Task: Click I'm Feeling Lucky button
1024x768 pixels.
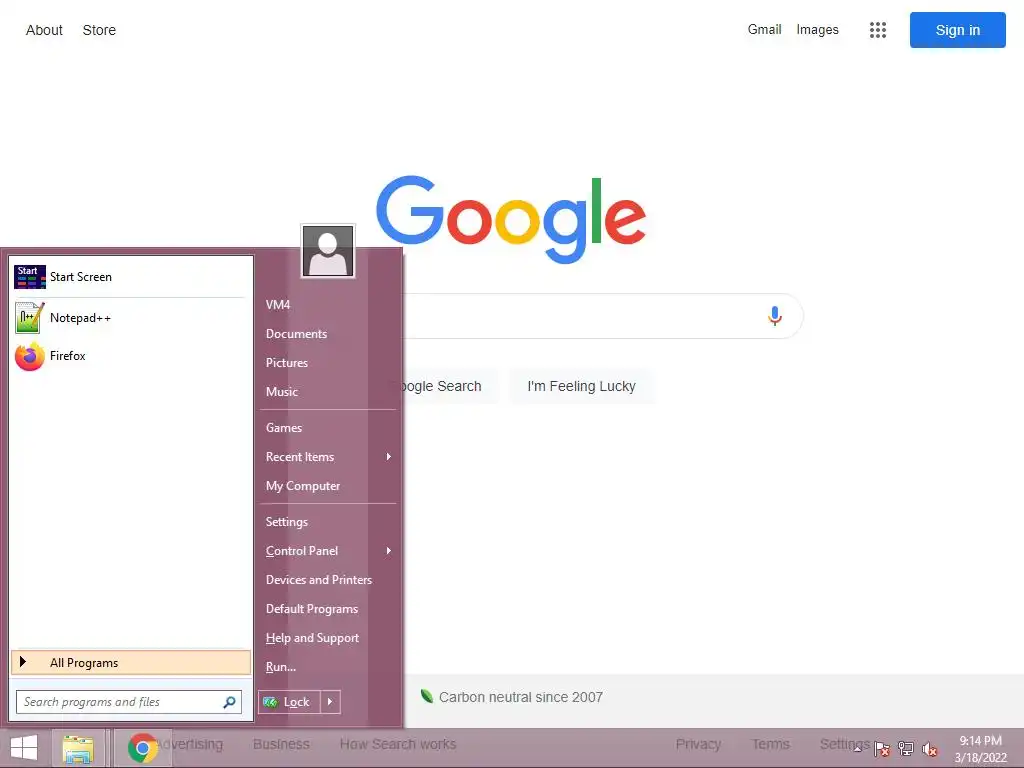Action: 581,387
